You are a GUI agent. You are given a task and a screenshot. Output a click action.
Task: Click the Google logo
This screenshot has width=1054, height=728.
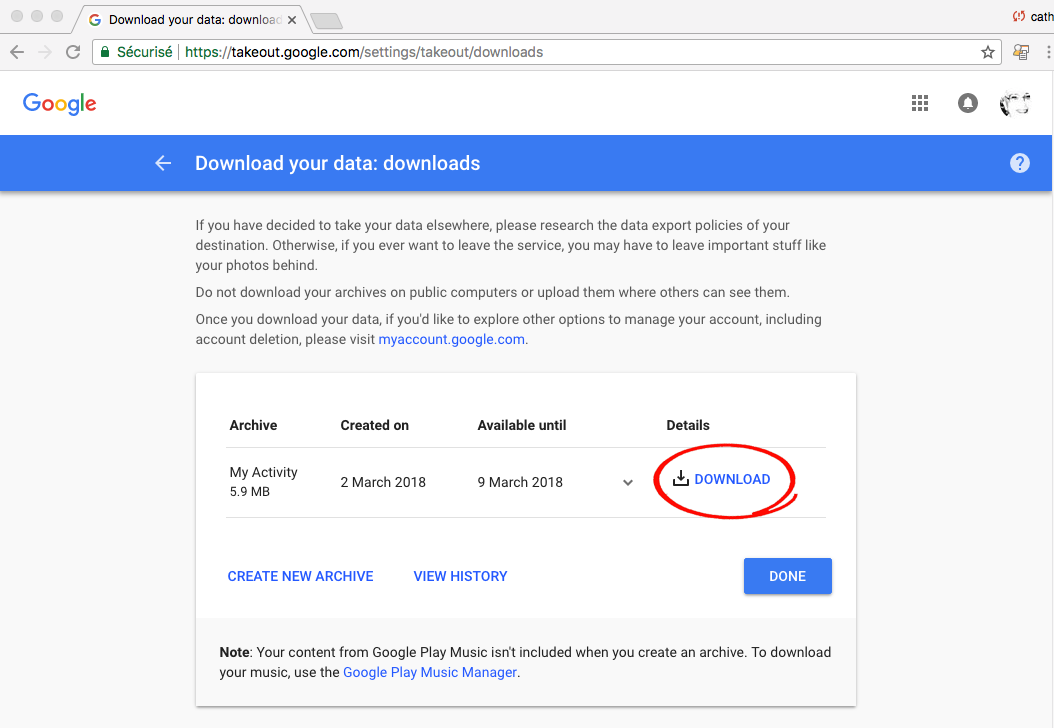pos(59,104)
